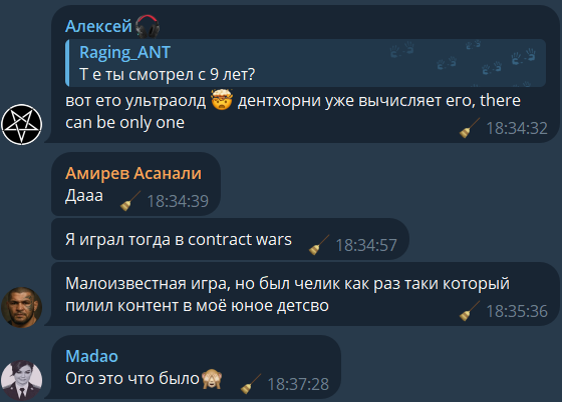Click the 18:34:32 timestamp
Screen dimensions: 562x402
coord(516,128)
